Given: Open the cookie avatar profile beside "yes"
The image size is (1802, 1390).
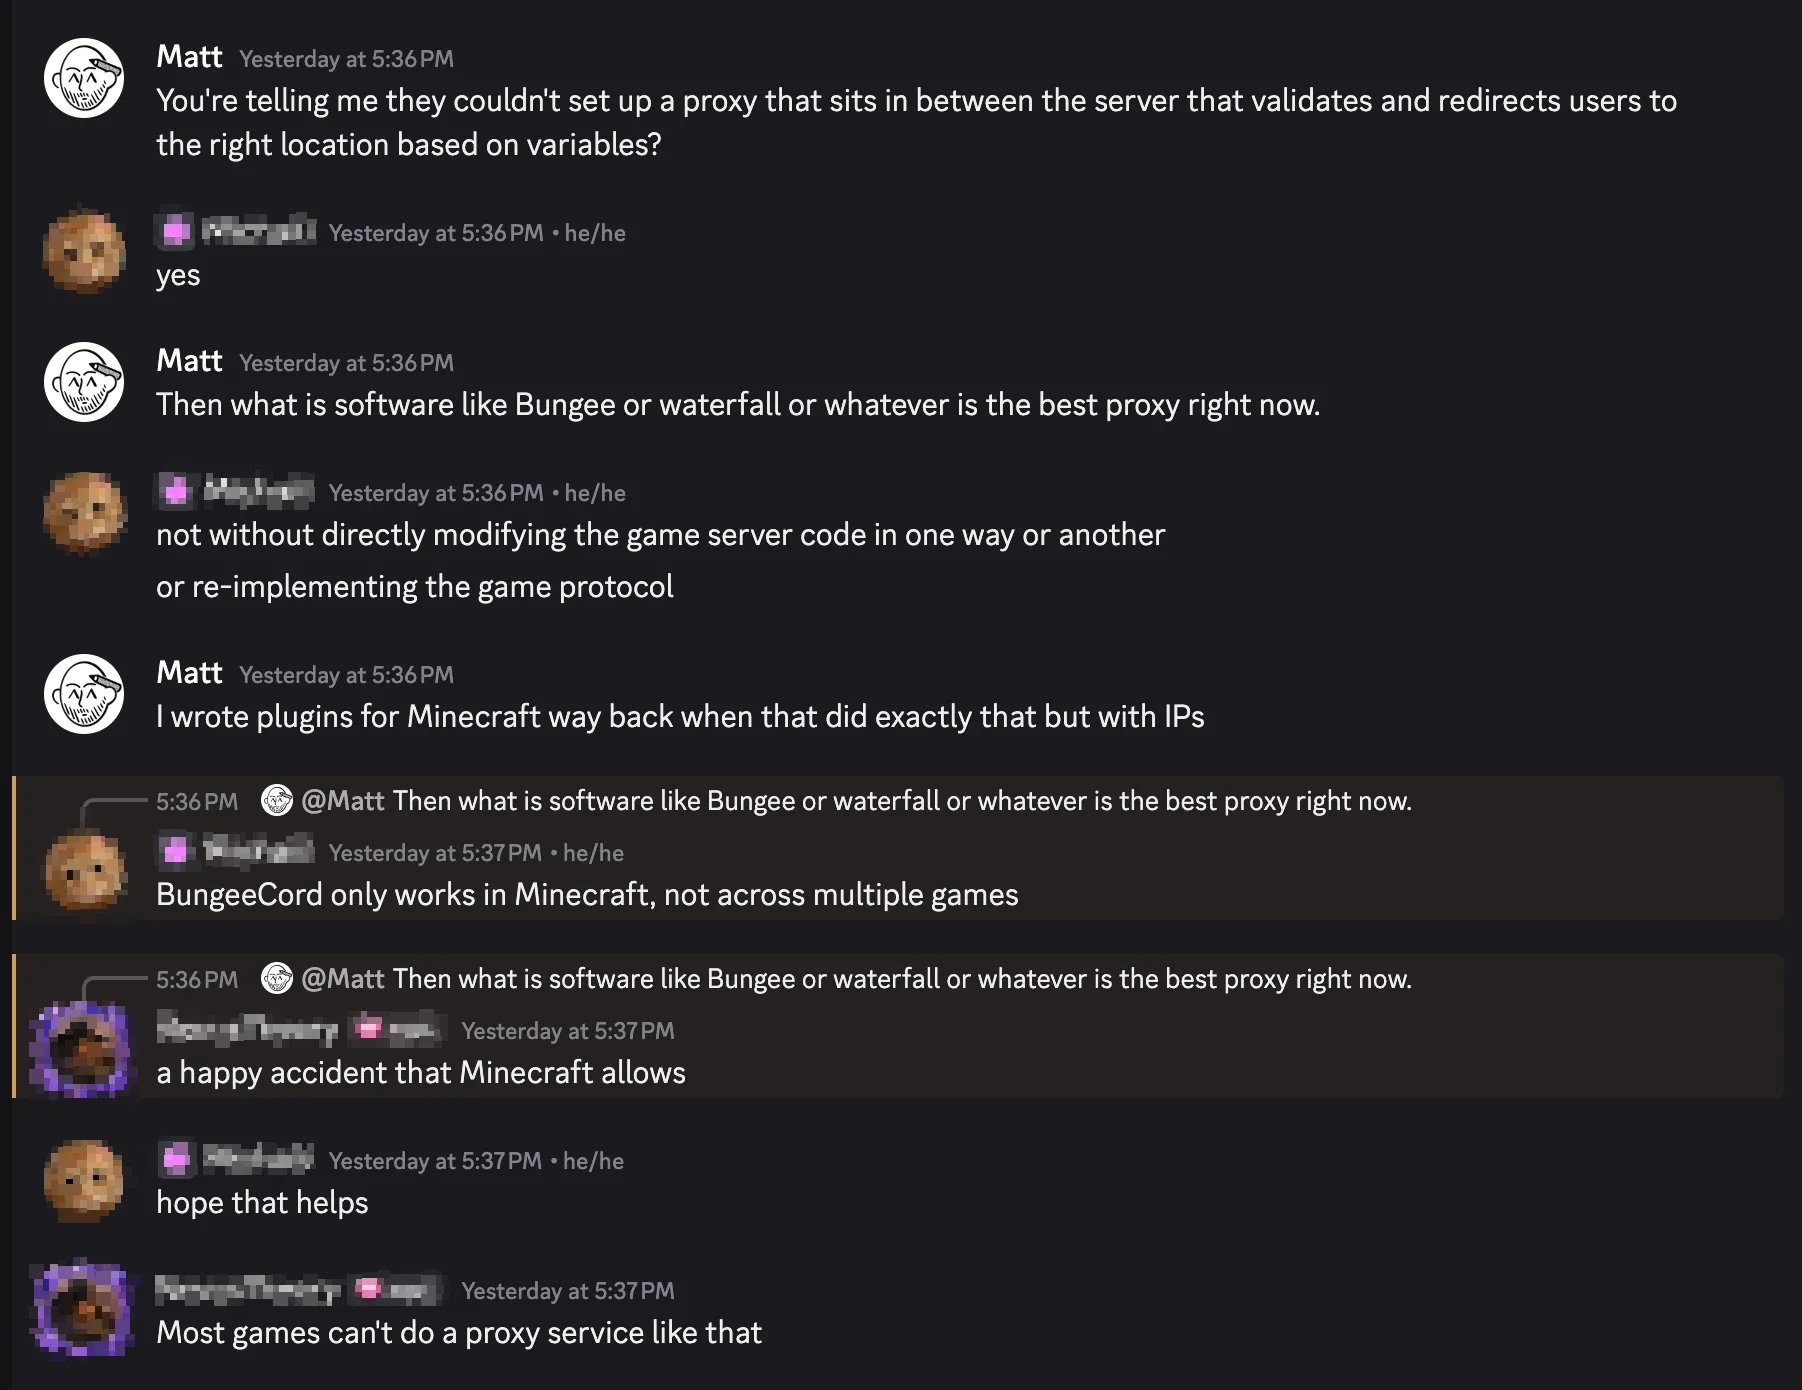Looking at the screenshot, I should tap(84, 251).
